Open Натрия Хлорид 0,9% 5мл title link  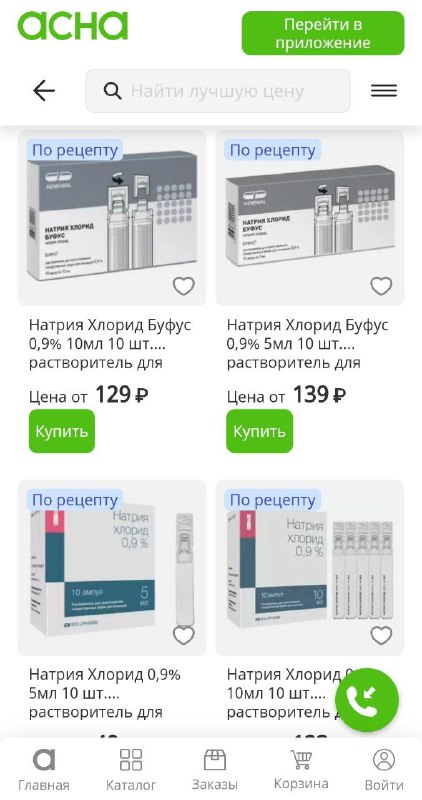[x=105, y=693]
